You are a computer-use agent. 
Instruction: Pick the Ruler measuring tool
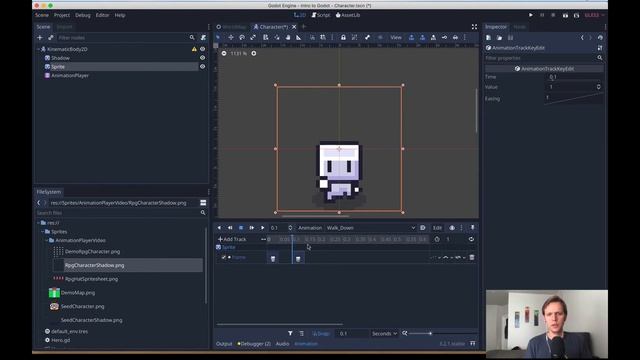[x=298, y=38]
